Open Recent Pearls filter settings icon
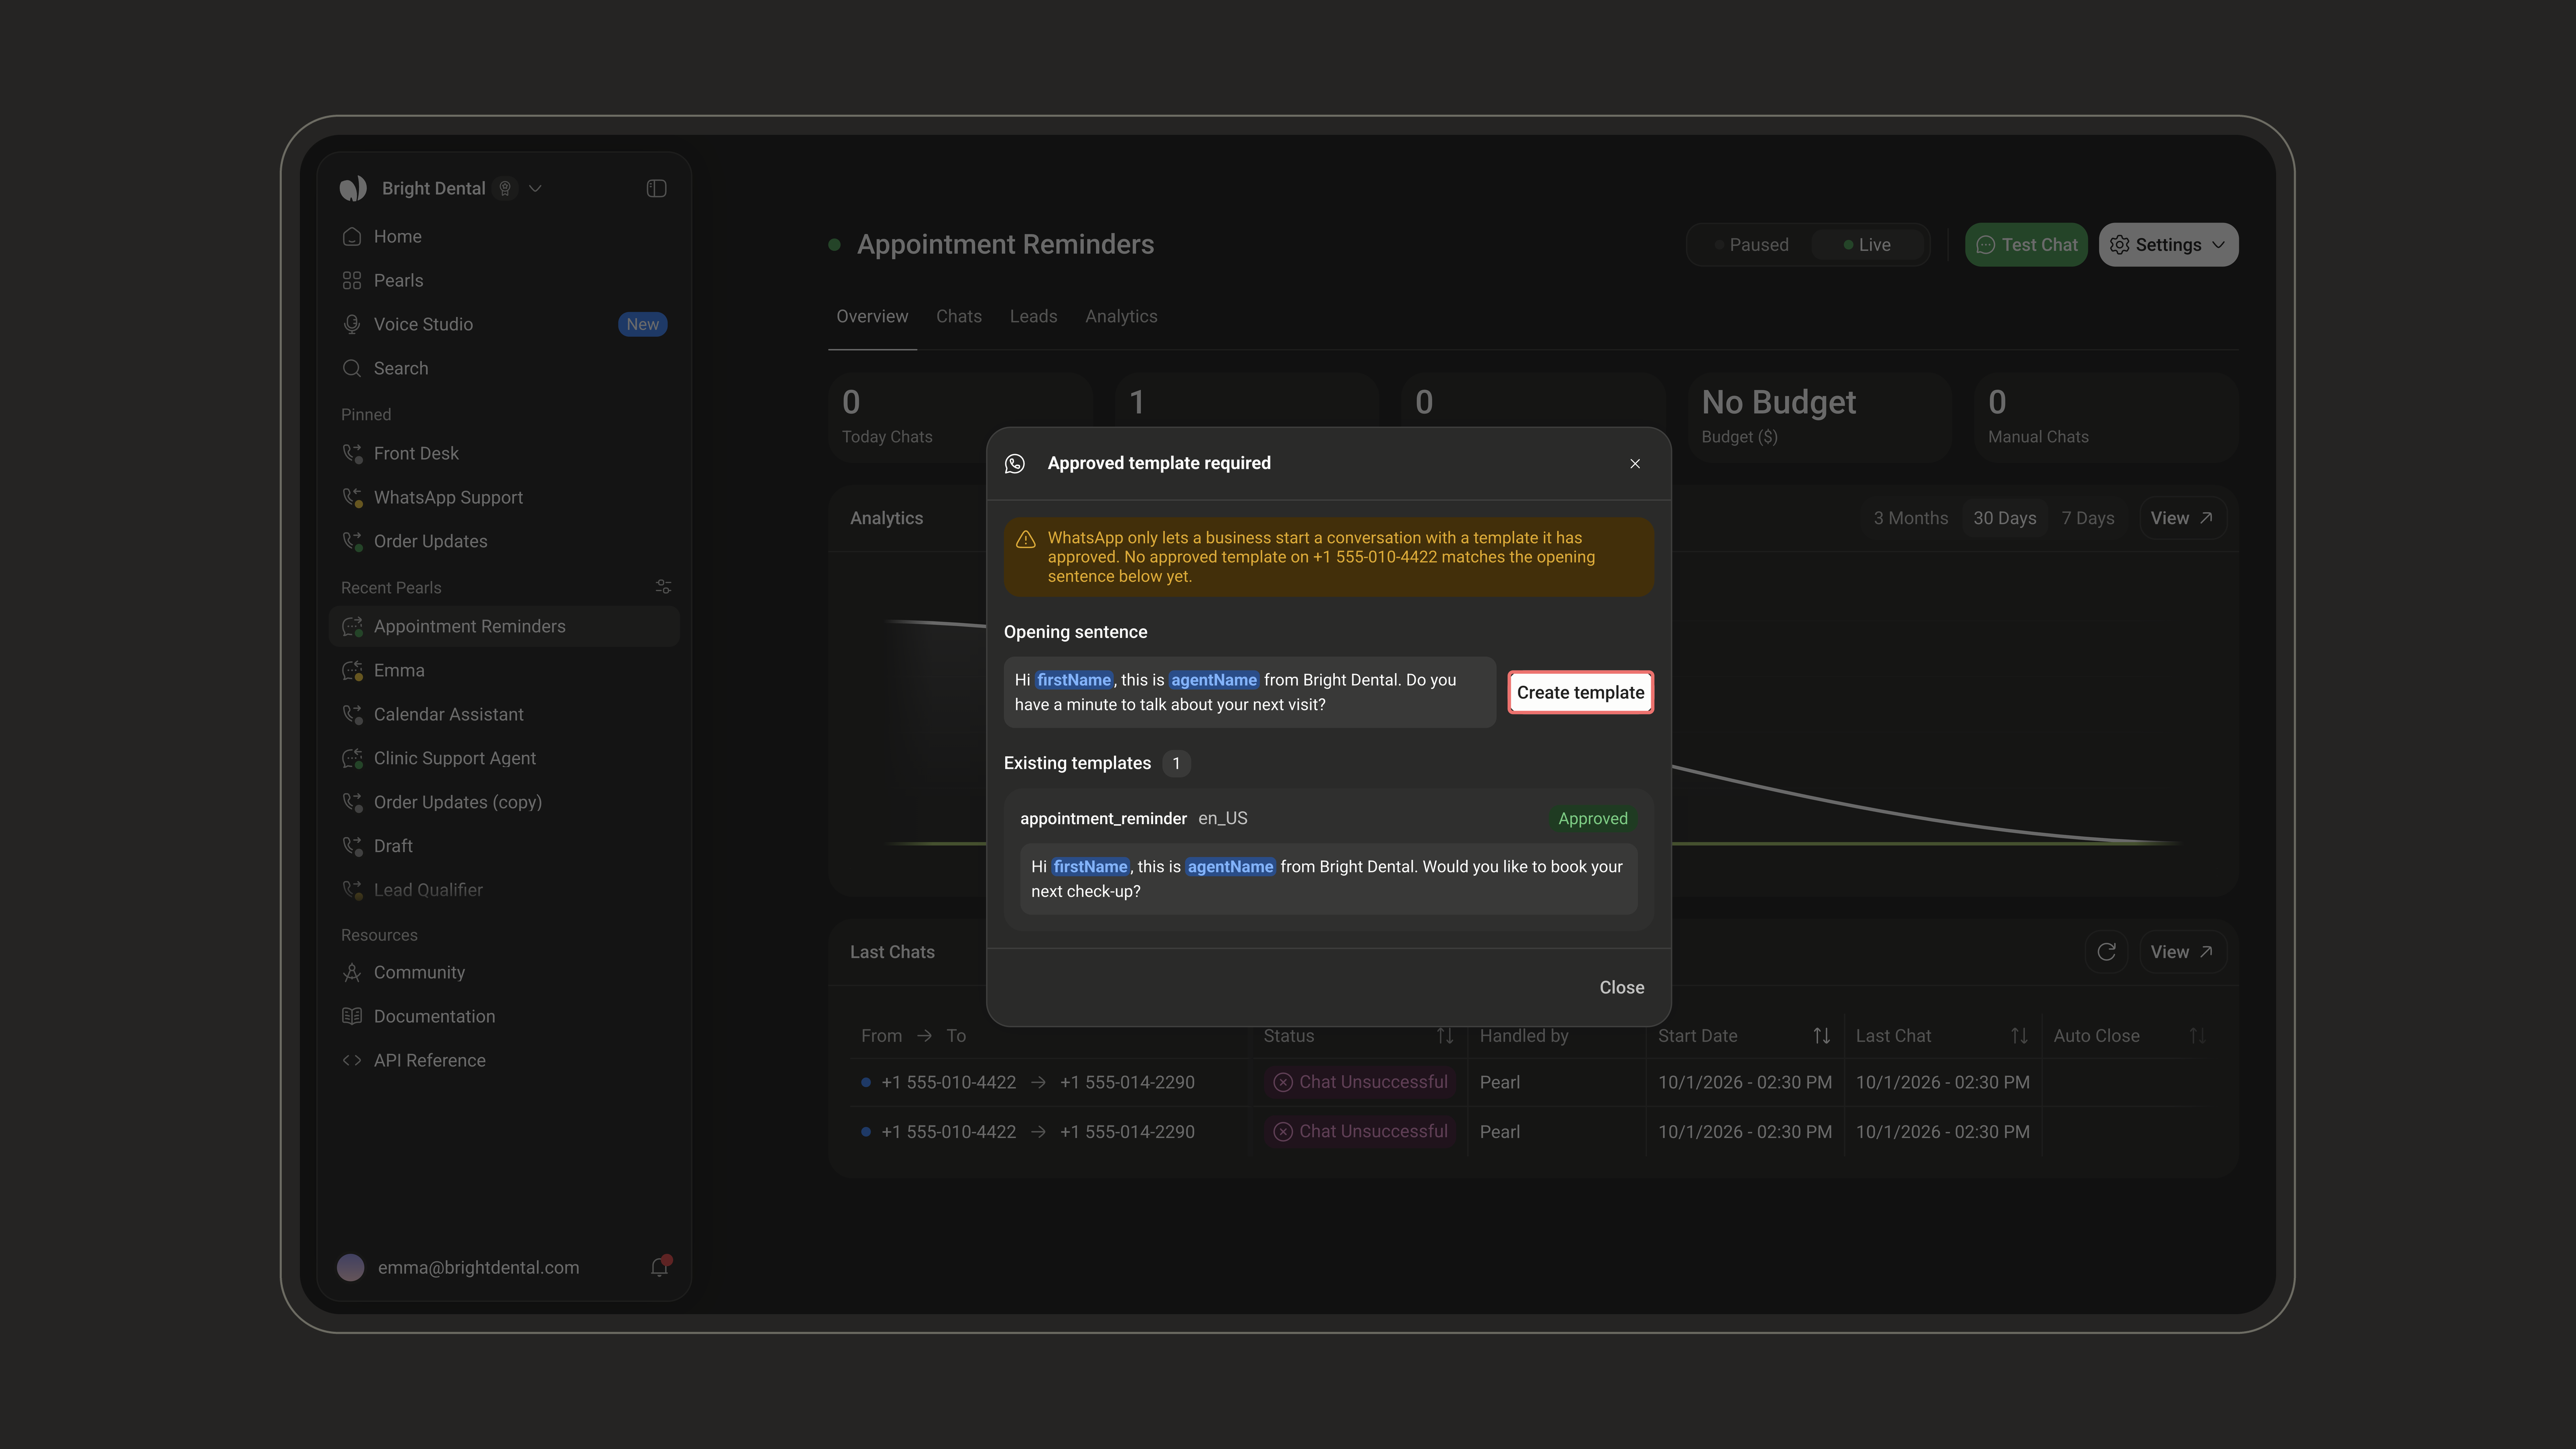Viewport: 2576px width, 1449px height. (662, 587)
